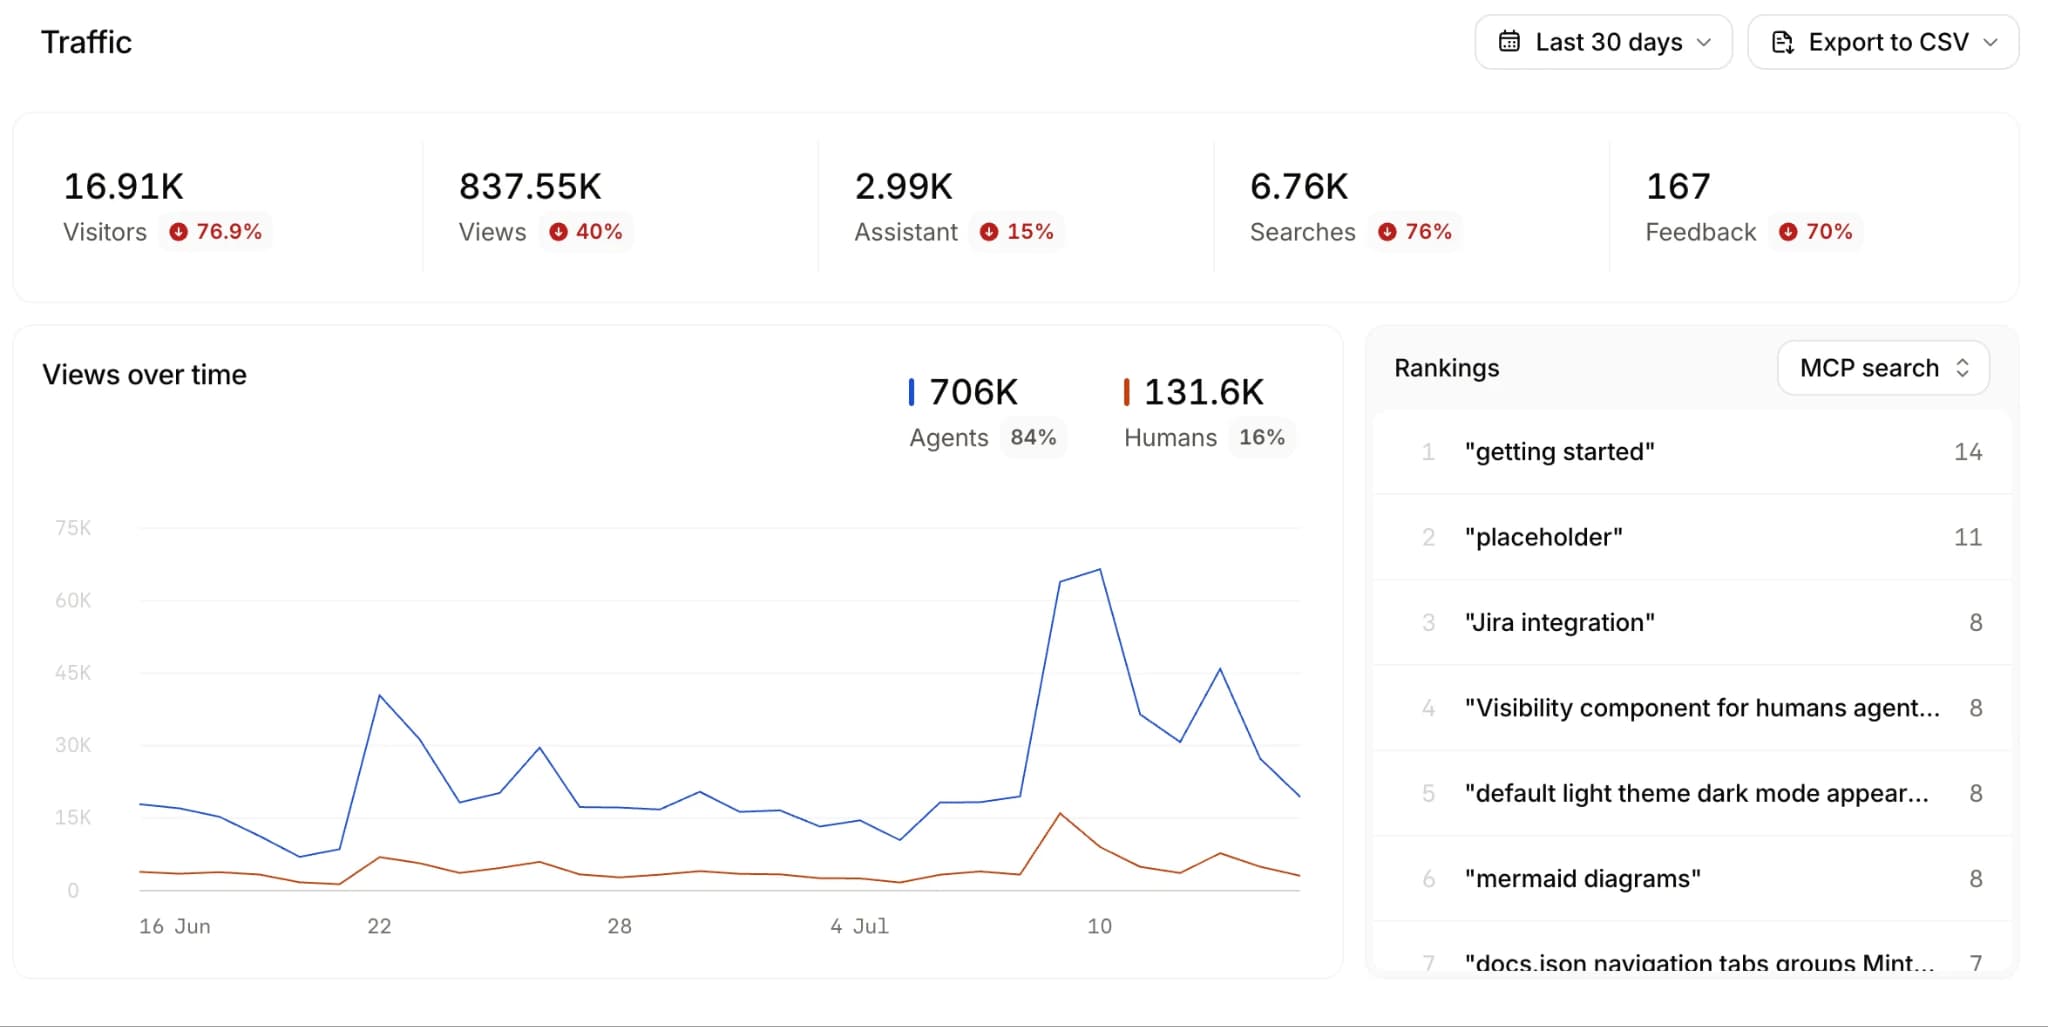Click the orange Humans legend color marker
The image size is (2048, 1027).
point(1126,392)
